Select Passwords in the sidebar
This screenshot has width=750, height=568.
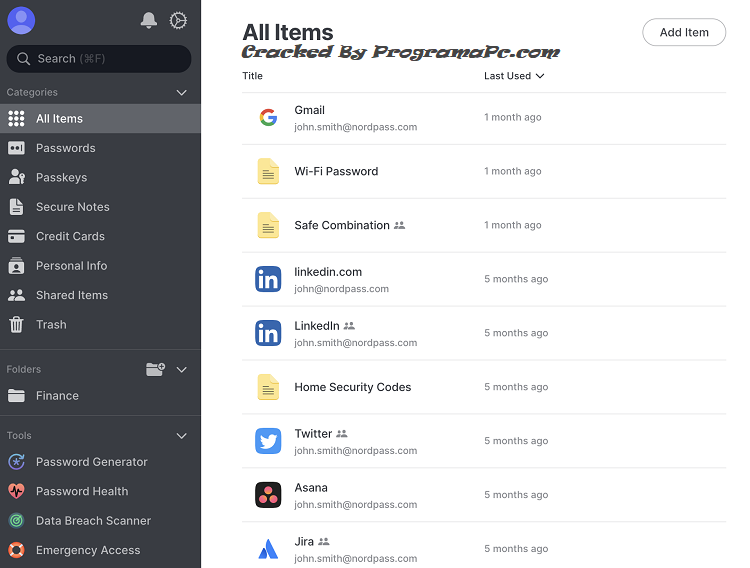coord(65,148)
